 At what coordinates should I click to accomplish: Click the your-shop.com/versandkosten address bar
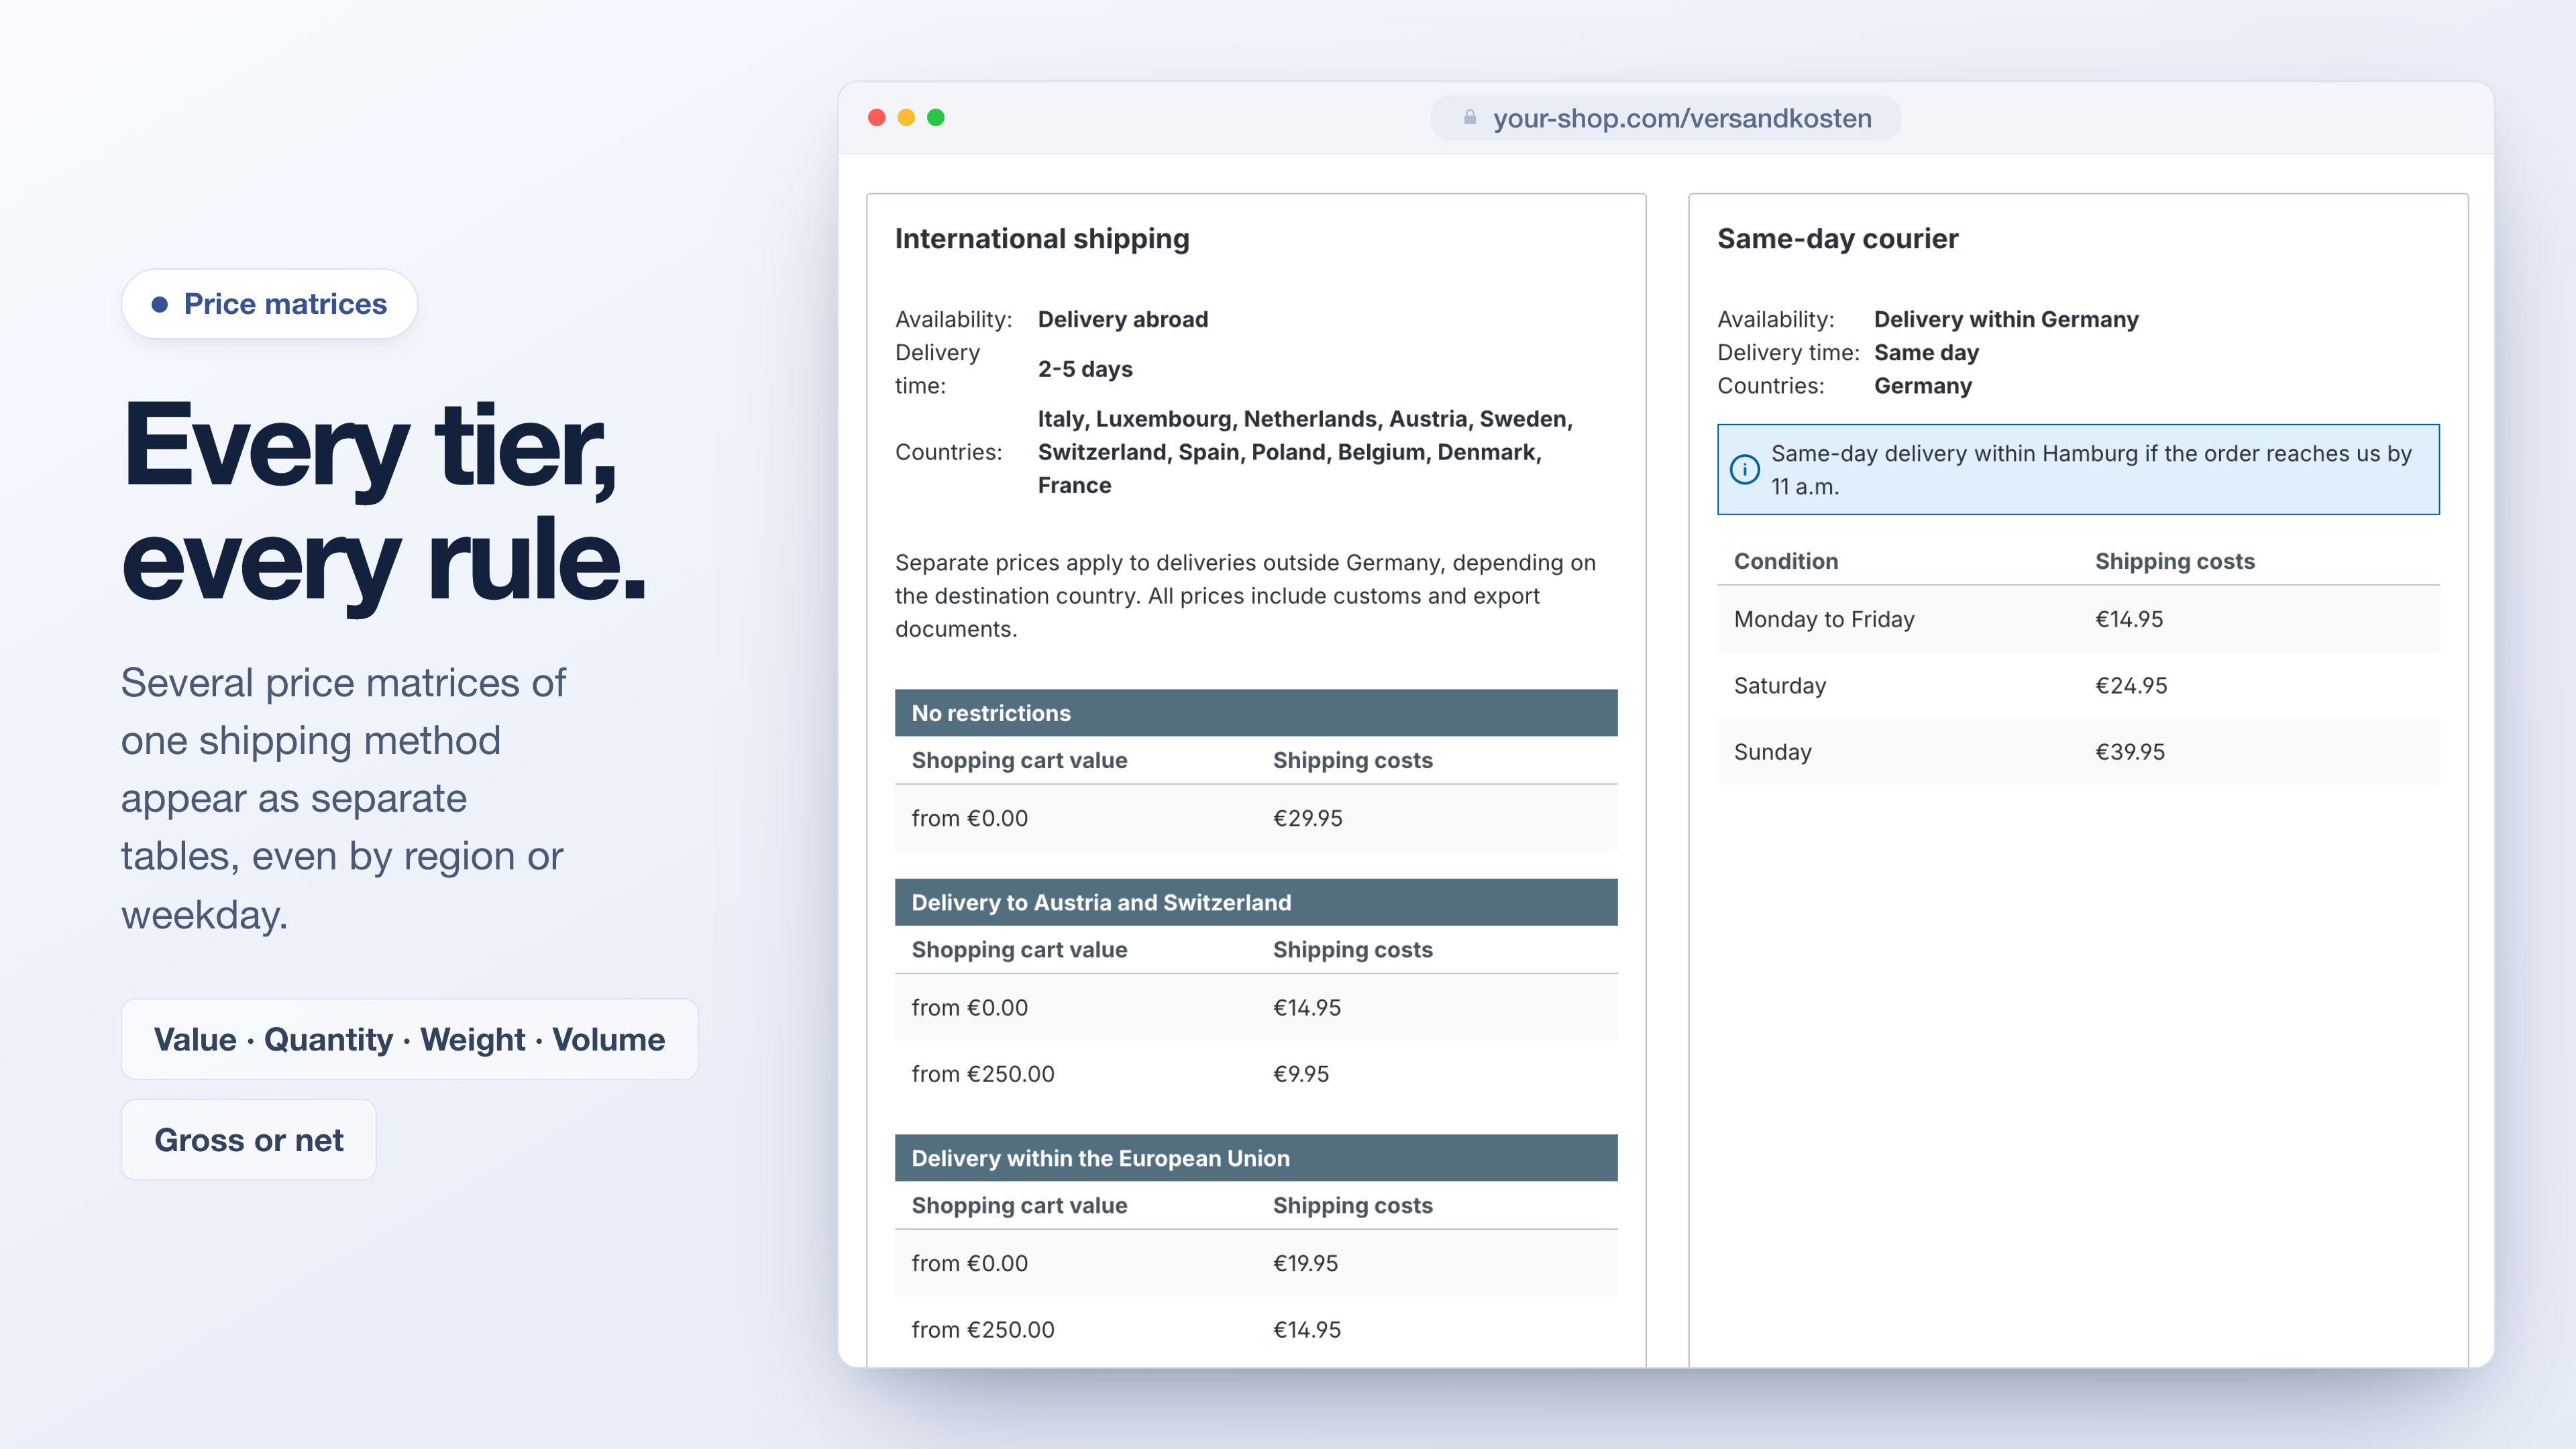1666,118
